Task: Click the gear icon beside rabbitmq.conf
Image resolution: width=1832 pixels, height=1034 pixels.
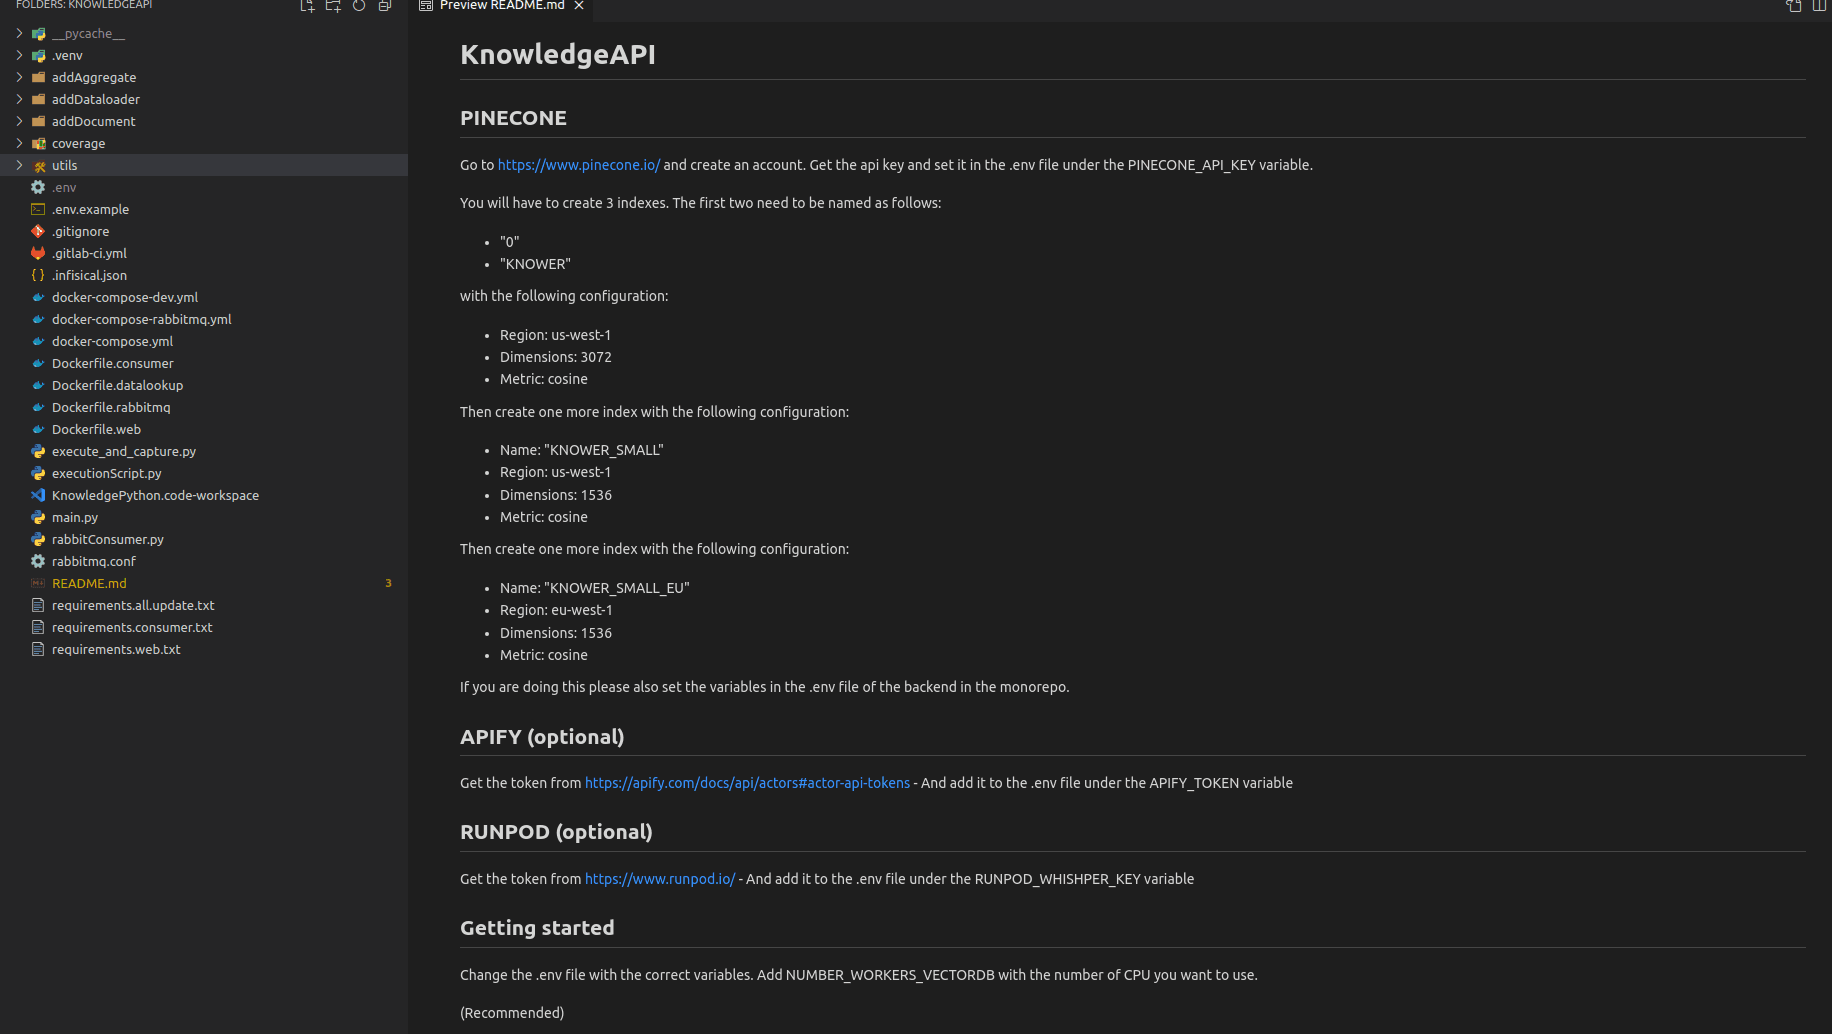Action: (x=37, y=561)
